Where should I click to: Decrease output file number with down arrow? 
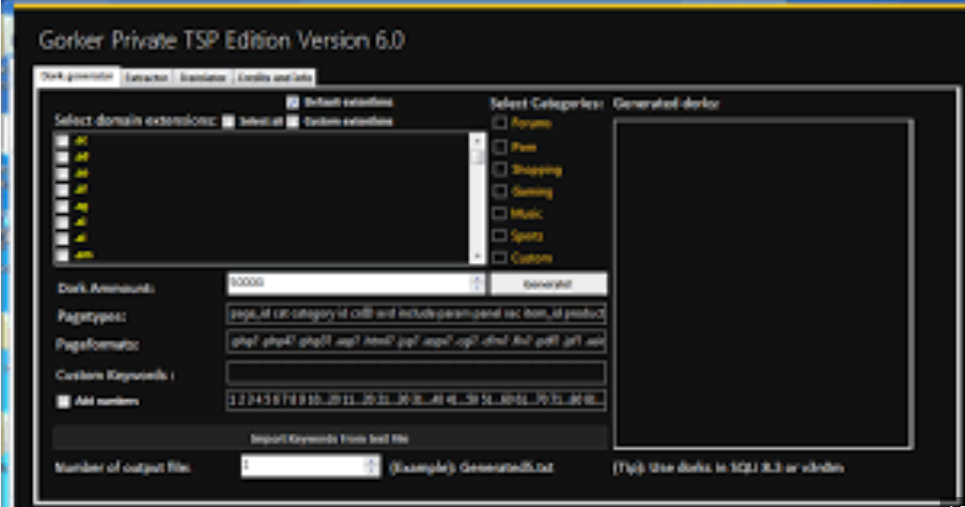pos(371,471)
